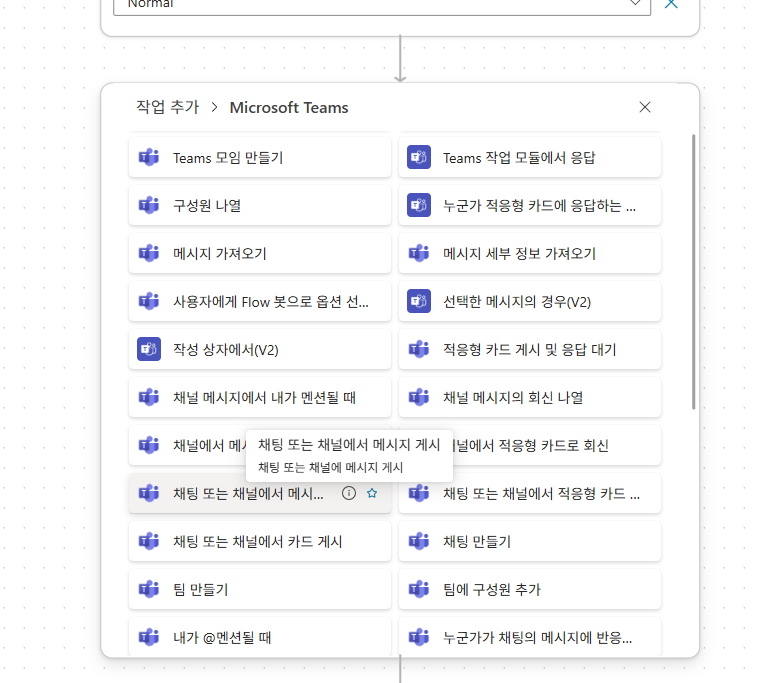Favorite '채팅 또는 채널에서 메시...' with star icon
The width and height of the screenshot is (762, 683).
(372, 493)
